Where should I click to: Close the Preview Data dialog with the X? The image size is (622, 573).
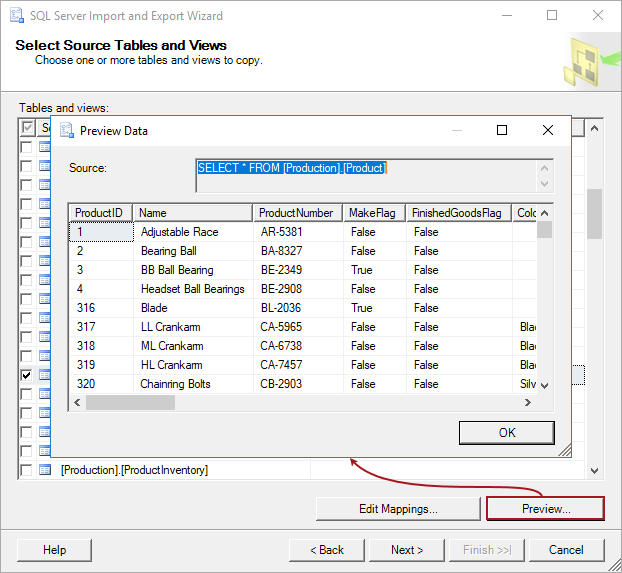pos(547,130)
